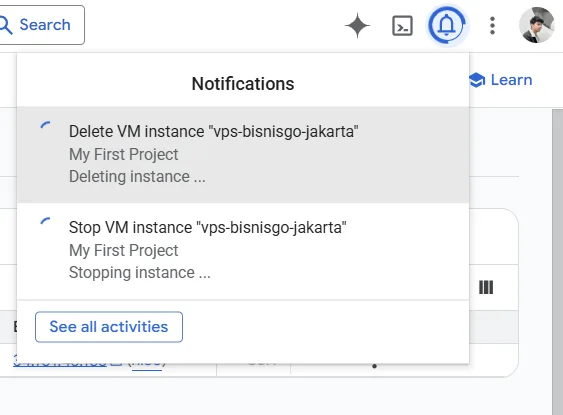Open Stop VM instance notification

click(243, 251)
